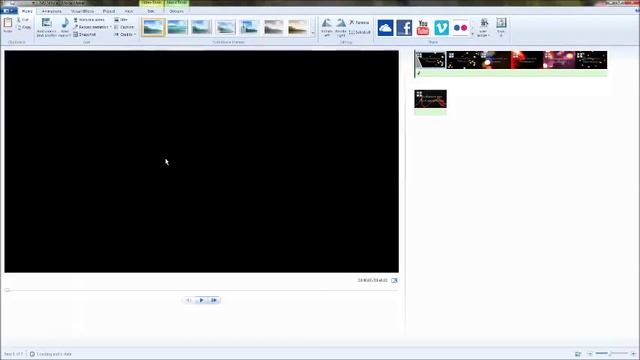Click the status bar progress icon
The height and width of the screenshot is (360, 640).
coord(32,354)
